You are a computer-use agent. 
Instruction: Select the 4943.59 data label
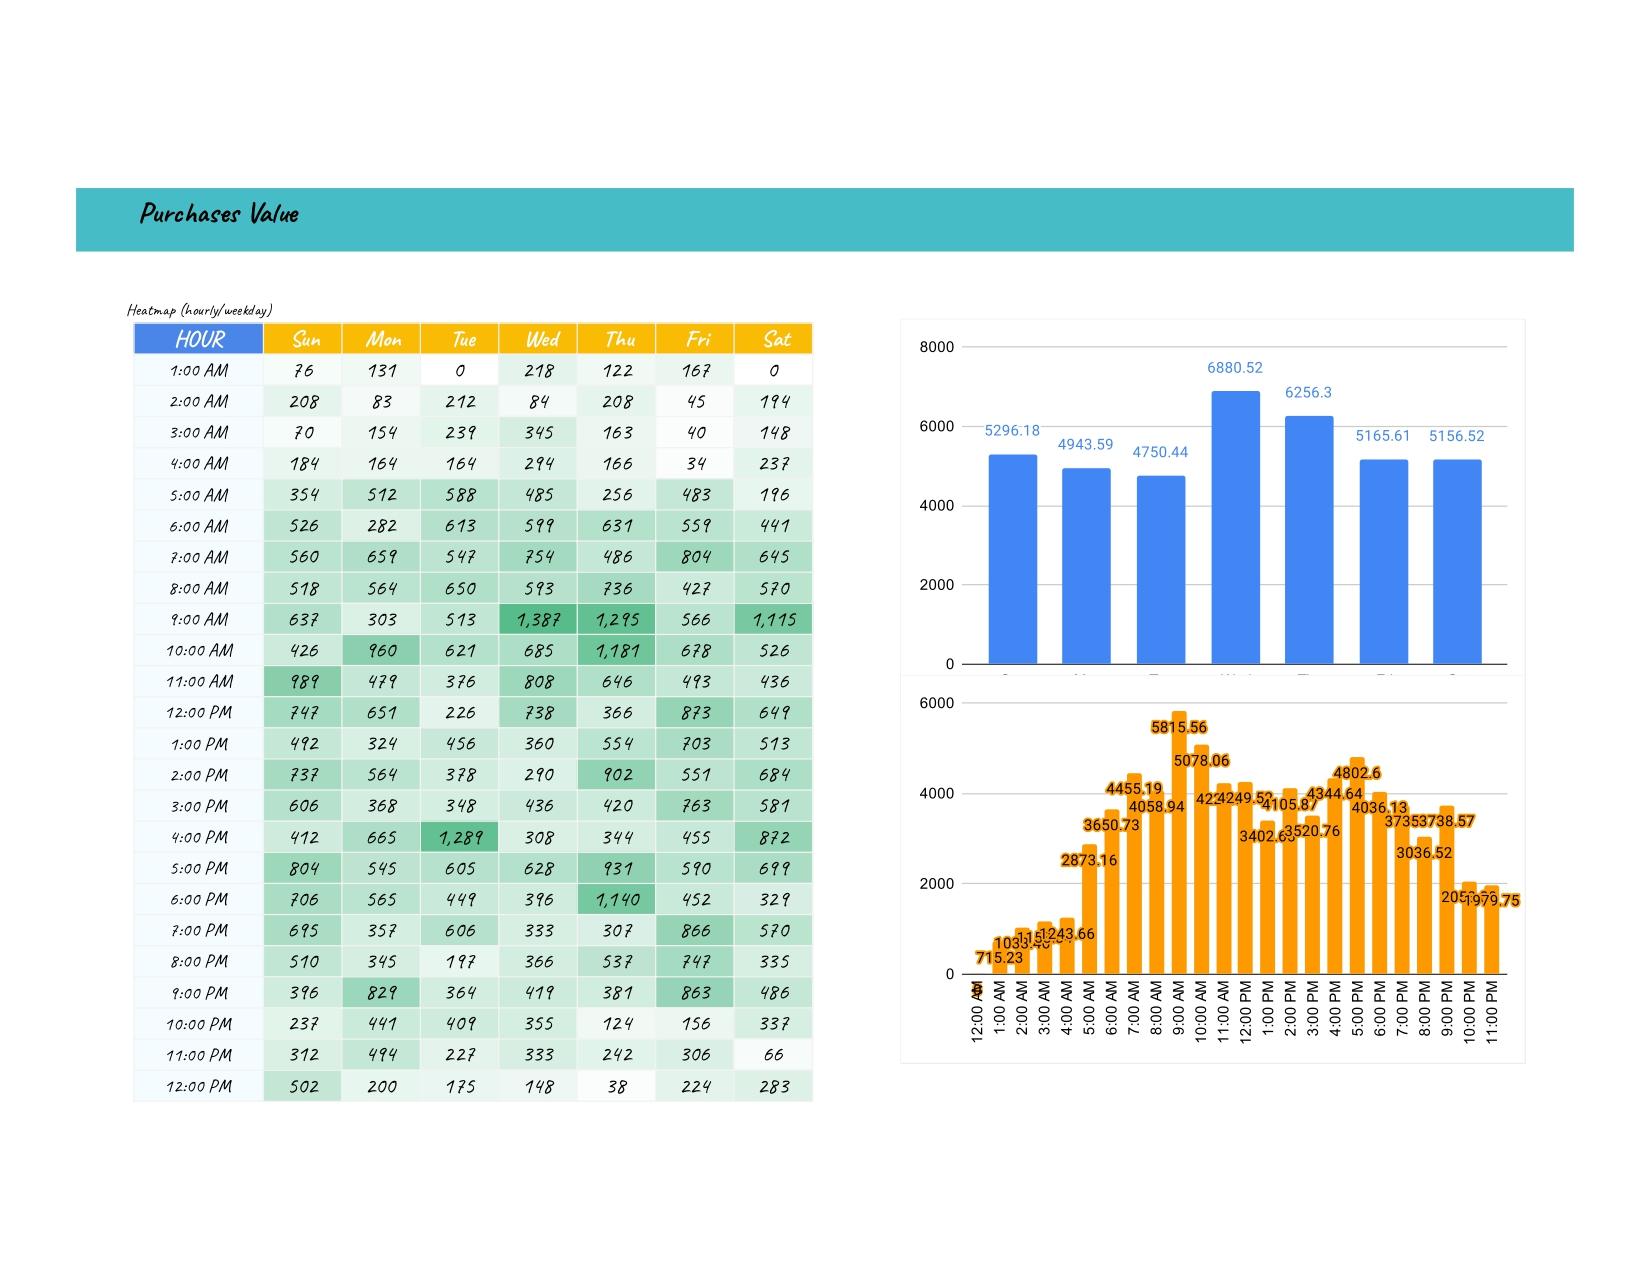coord(1086,444)
